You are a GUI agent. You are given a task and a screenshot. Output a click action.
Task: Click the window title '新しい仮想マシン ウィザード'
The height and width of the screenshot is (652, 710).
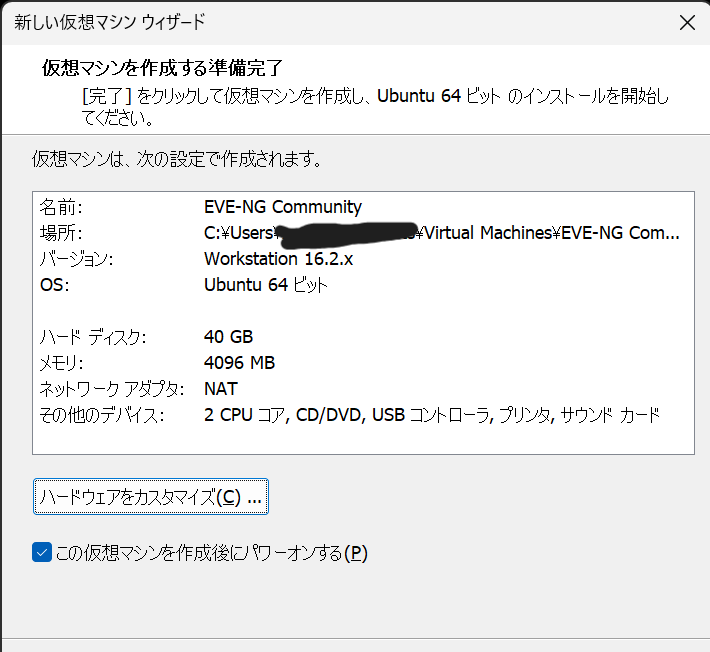pos(110,22)
